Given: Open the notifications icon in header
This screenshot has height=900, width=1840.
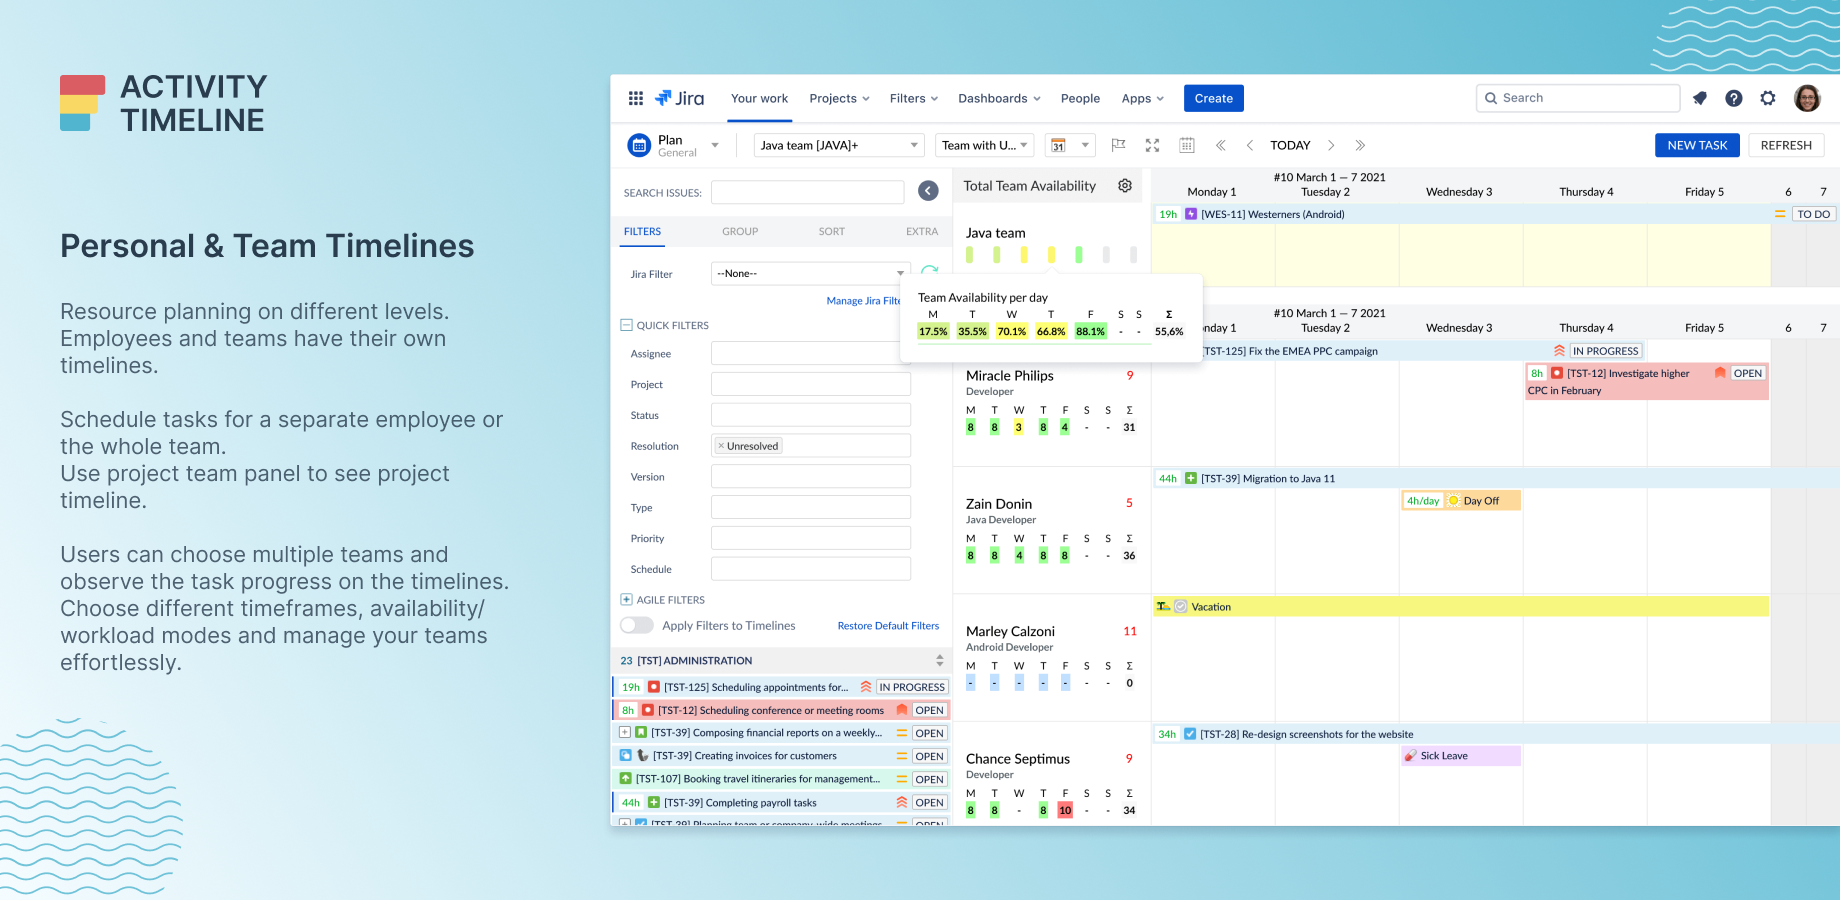Looking at the screenshot, I should [1700, 98].
